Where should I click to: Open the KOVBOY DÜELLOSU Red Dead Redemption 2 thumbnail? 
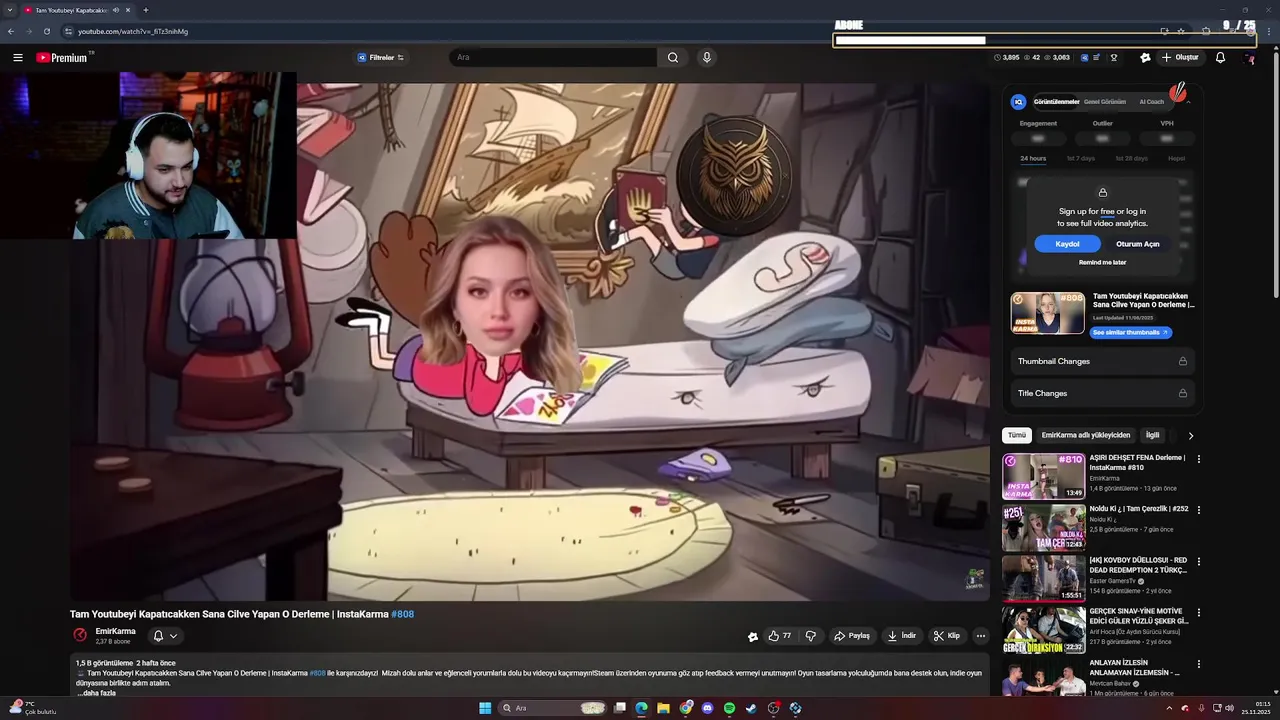click(1043, 578)
